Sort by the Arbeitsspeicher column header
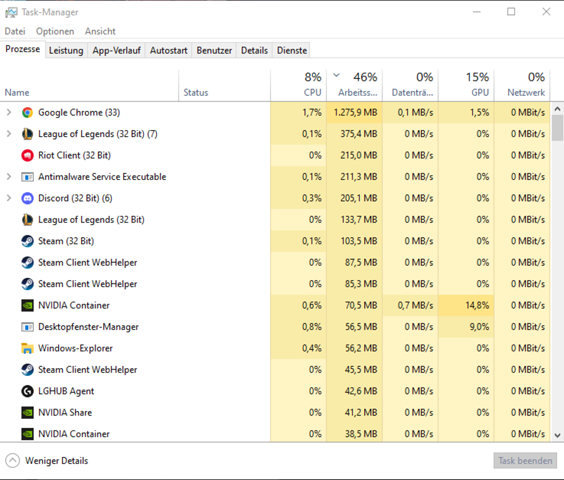This screenshot has width=564, height=480. coord(354,86)
